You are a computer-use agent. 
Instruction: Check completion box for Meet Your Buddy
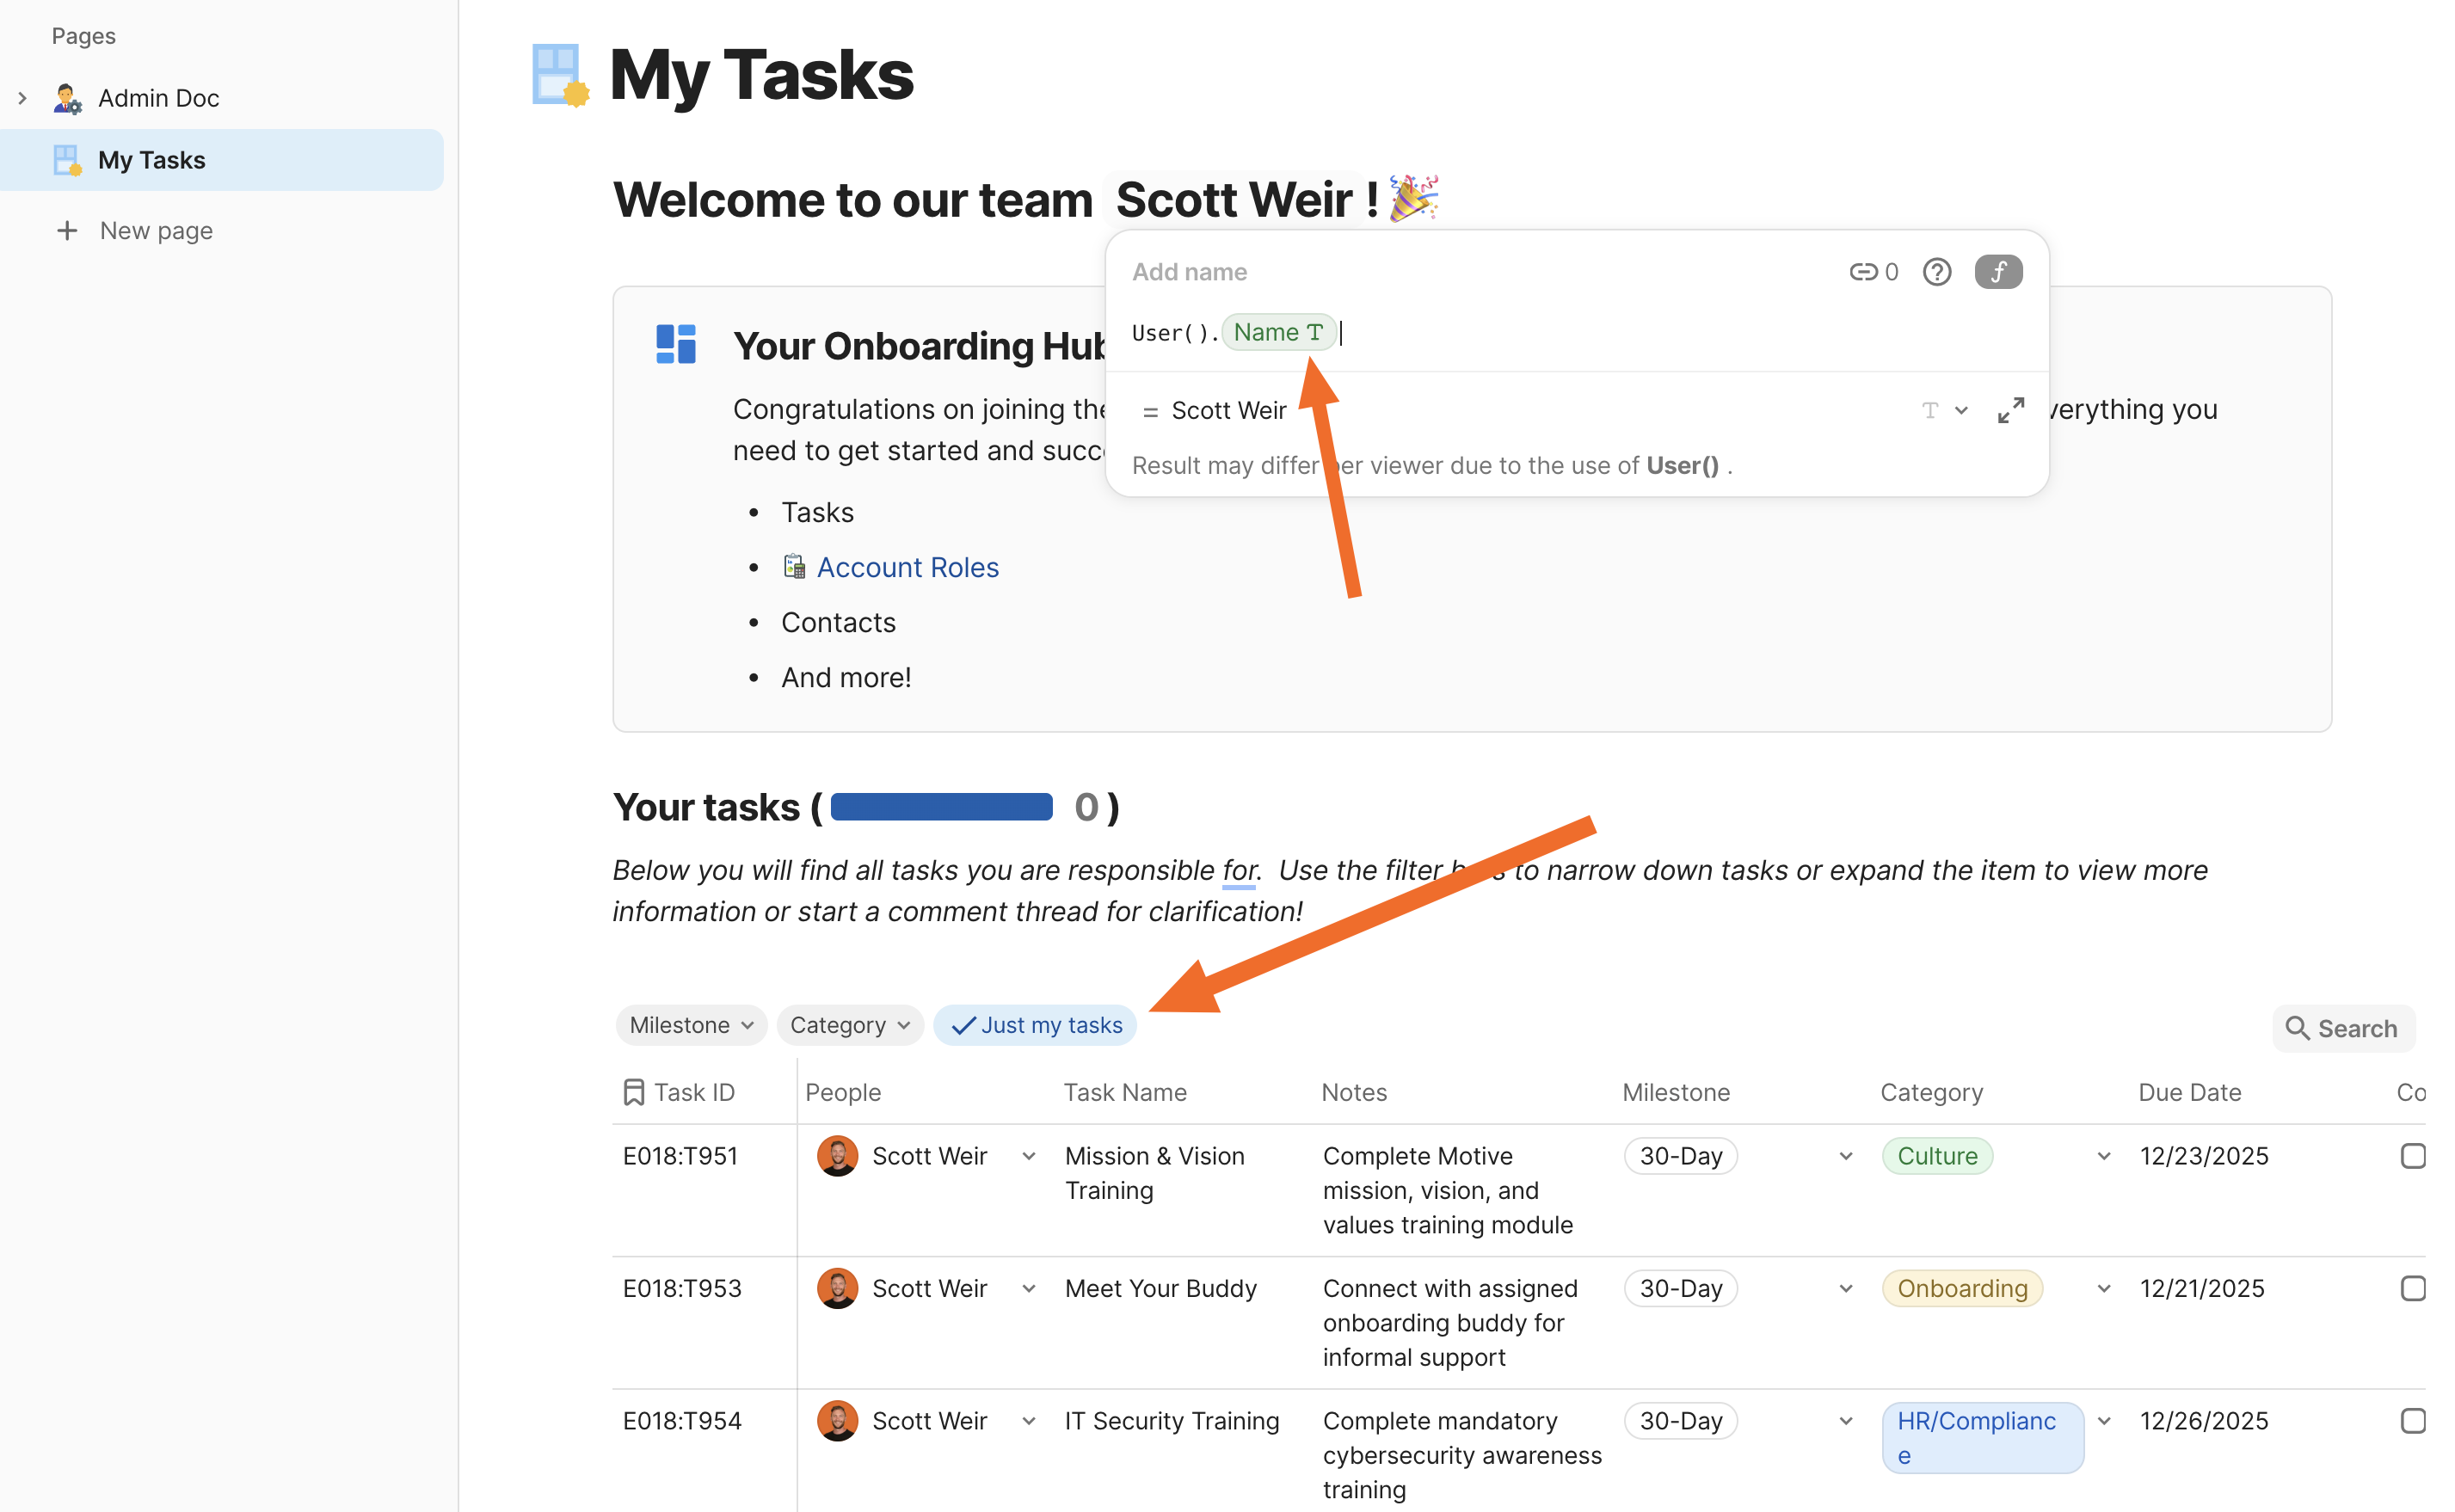point(2412,1288)
